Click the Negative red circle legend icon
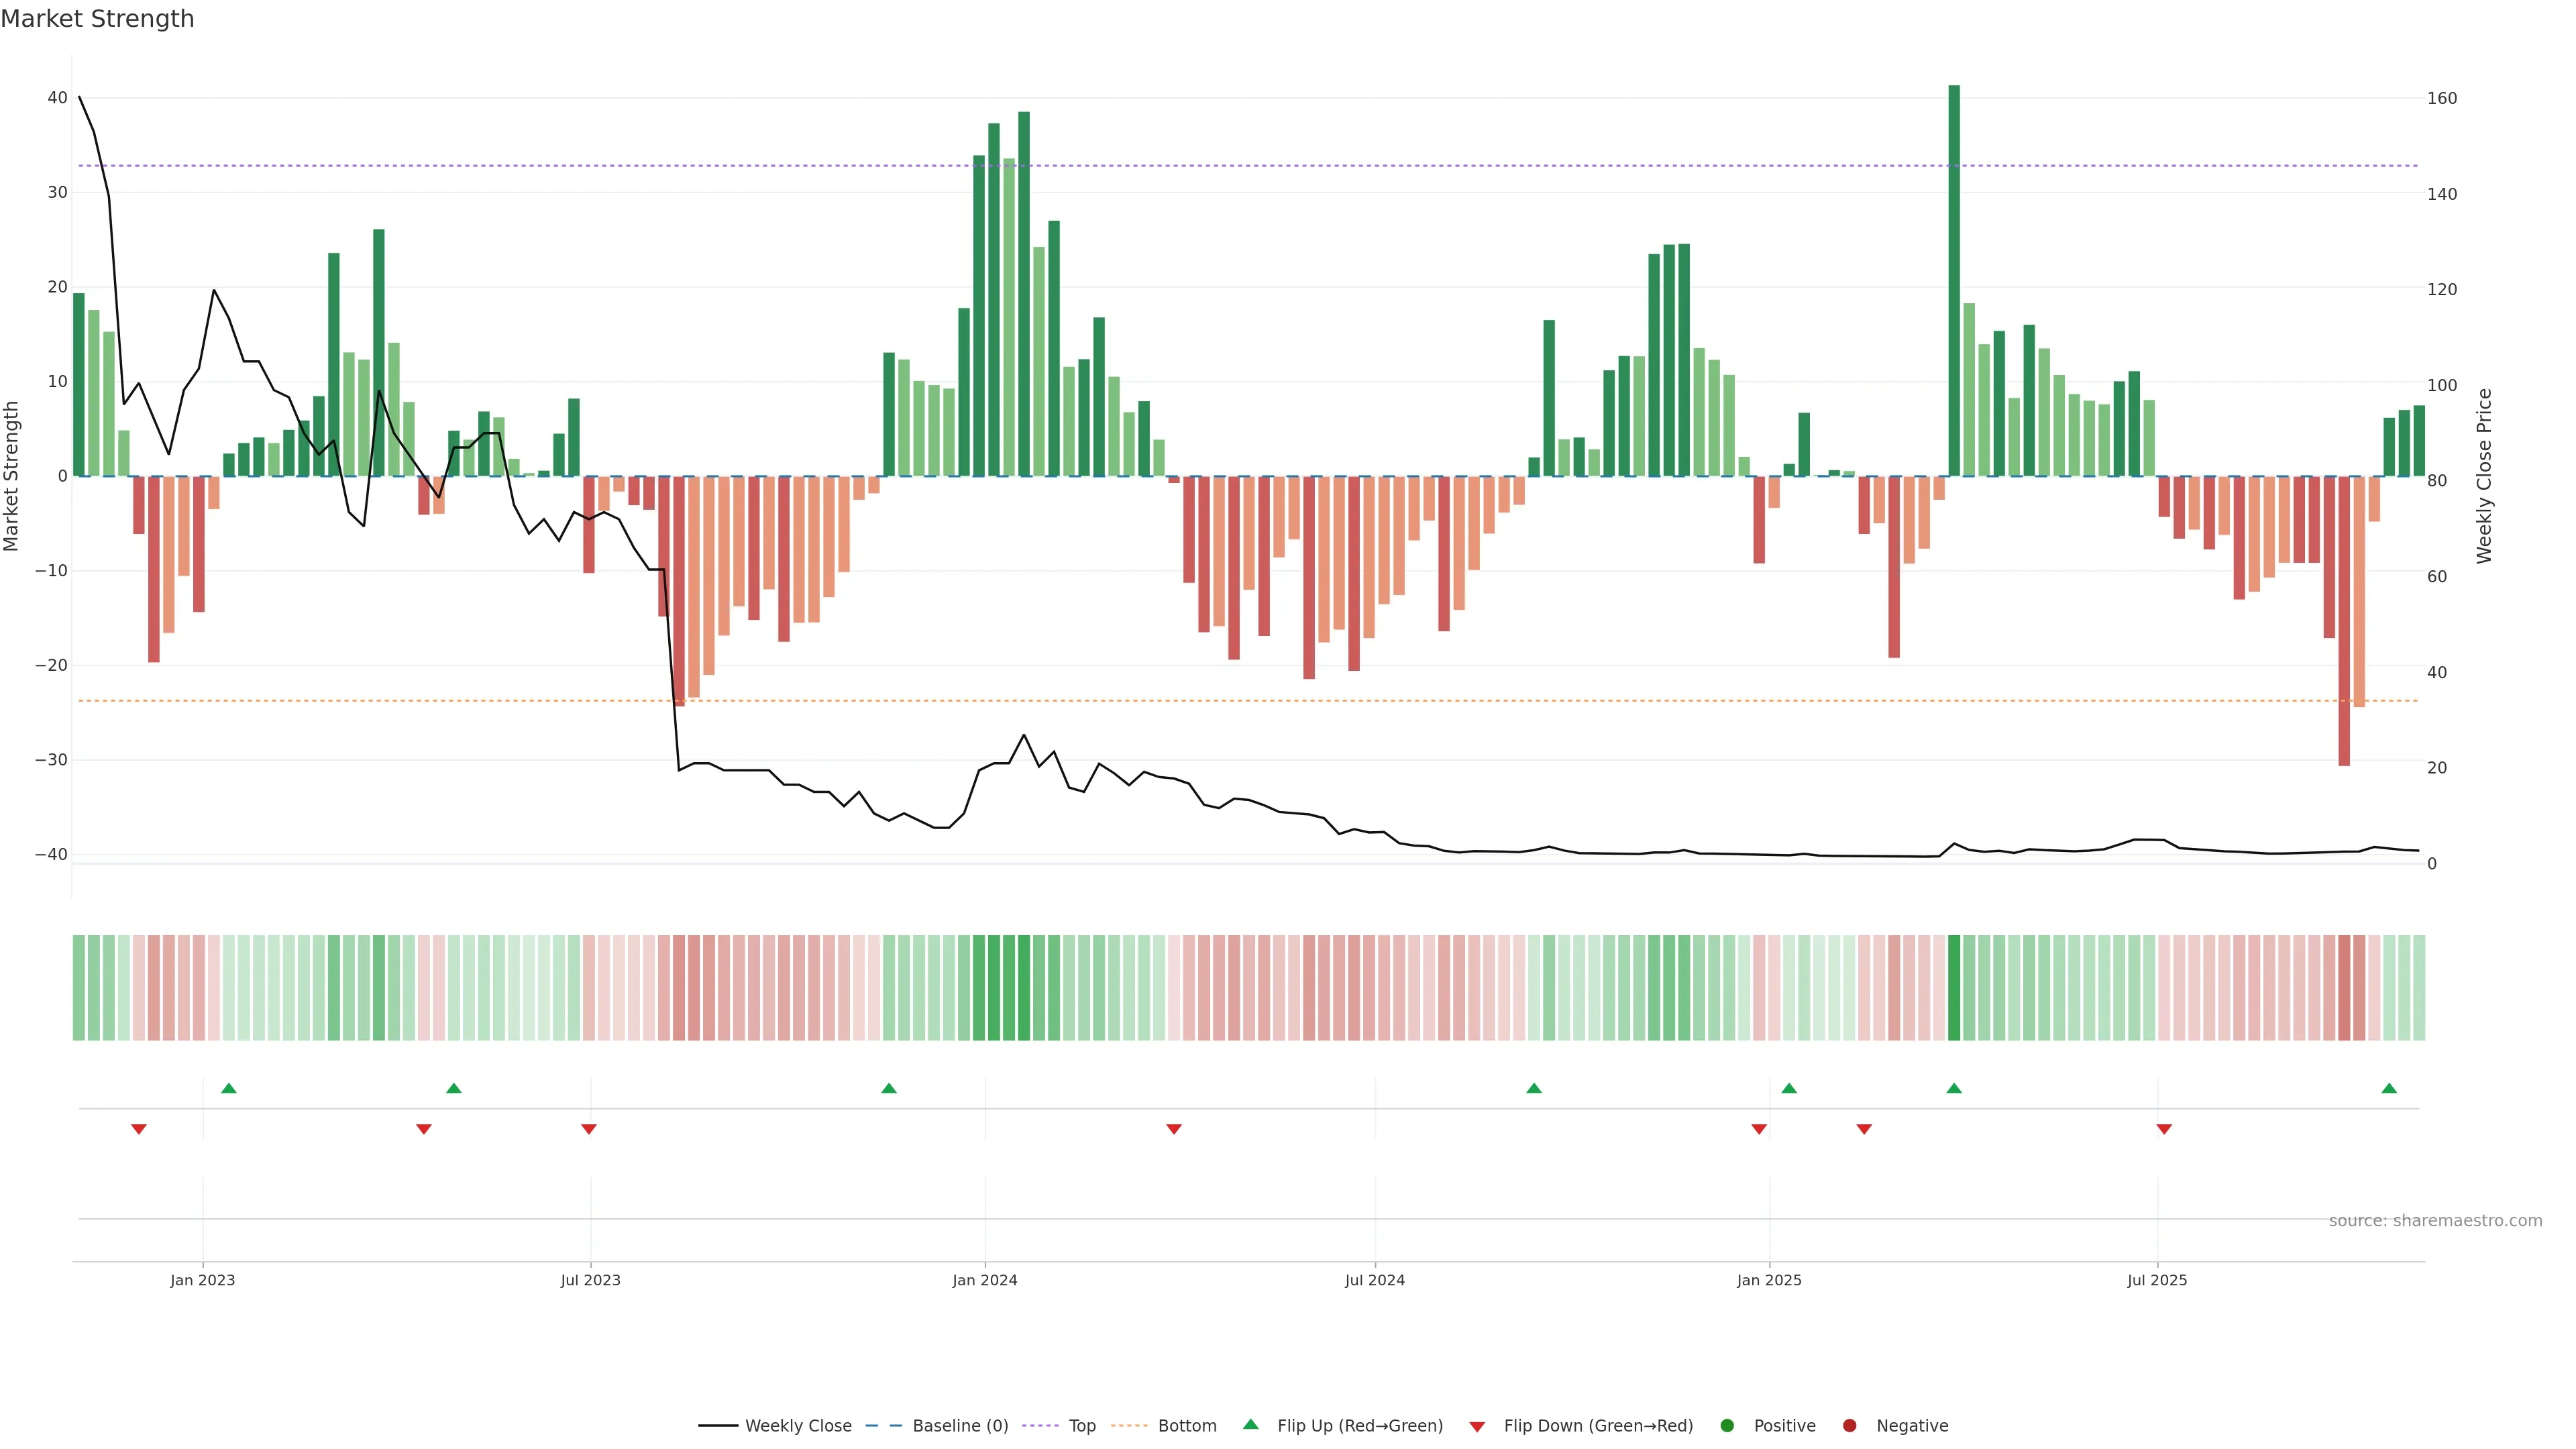Viewport: 2576px width, 1449px height. coord(1849,1425)
